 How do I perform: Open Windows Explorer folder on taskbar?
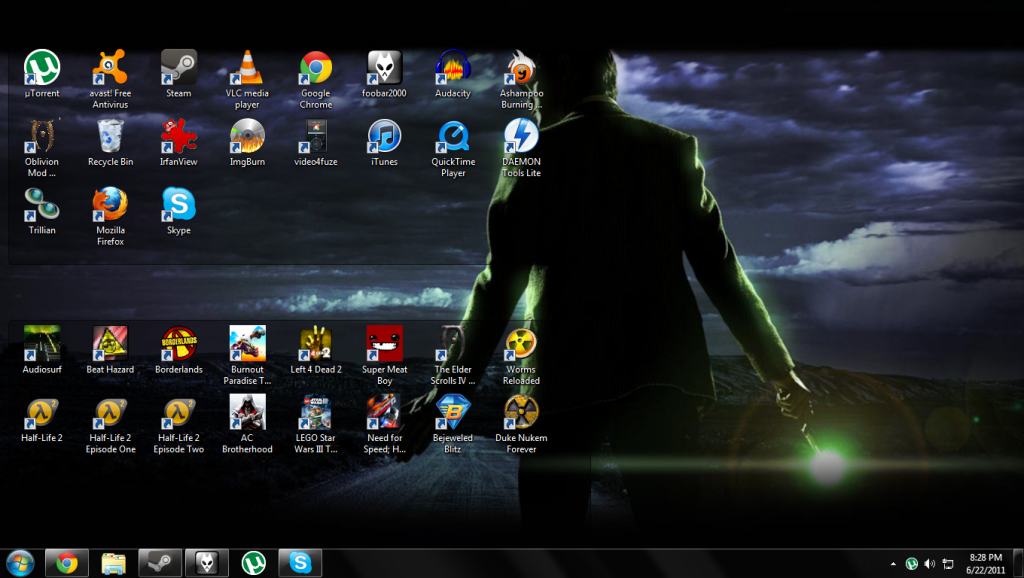tap(113, 563)
